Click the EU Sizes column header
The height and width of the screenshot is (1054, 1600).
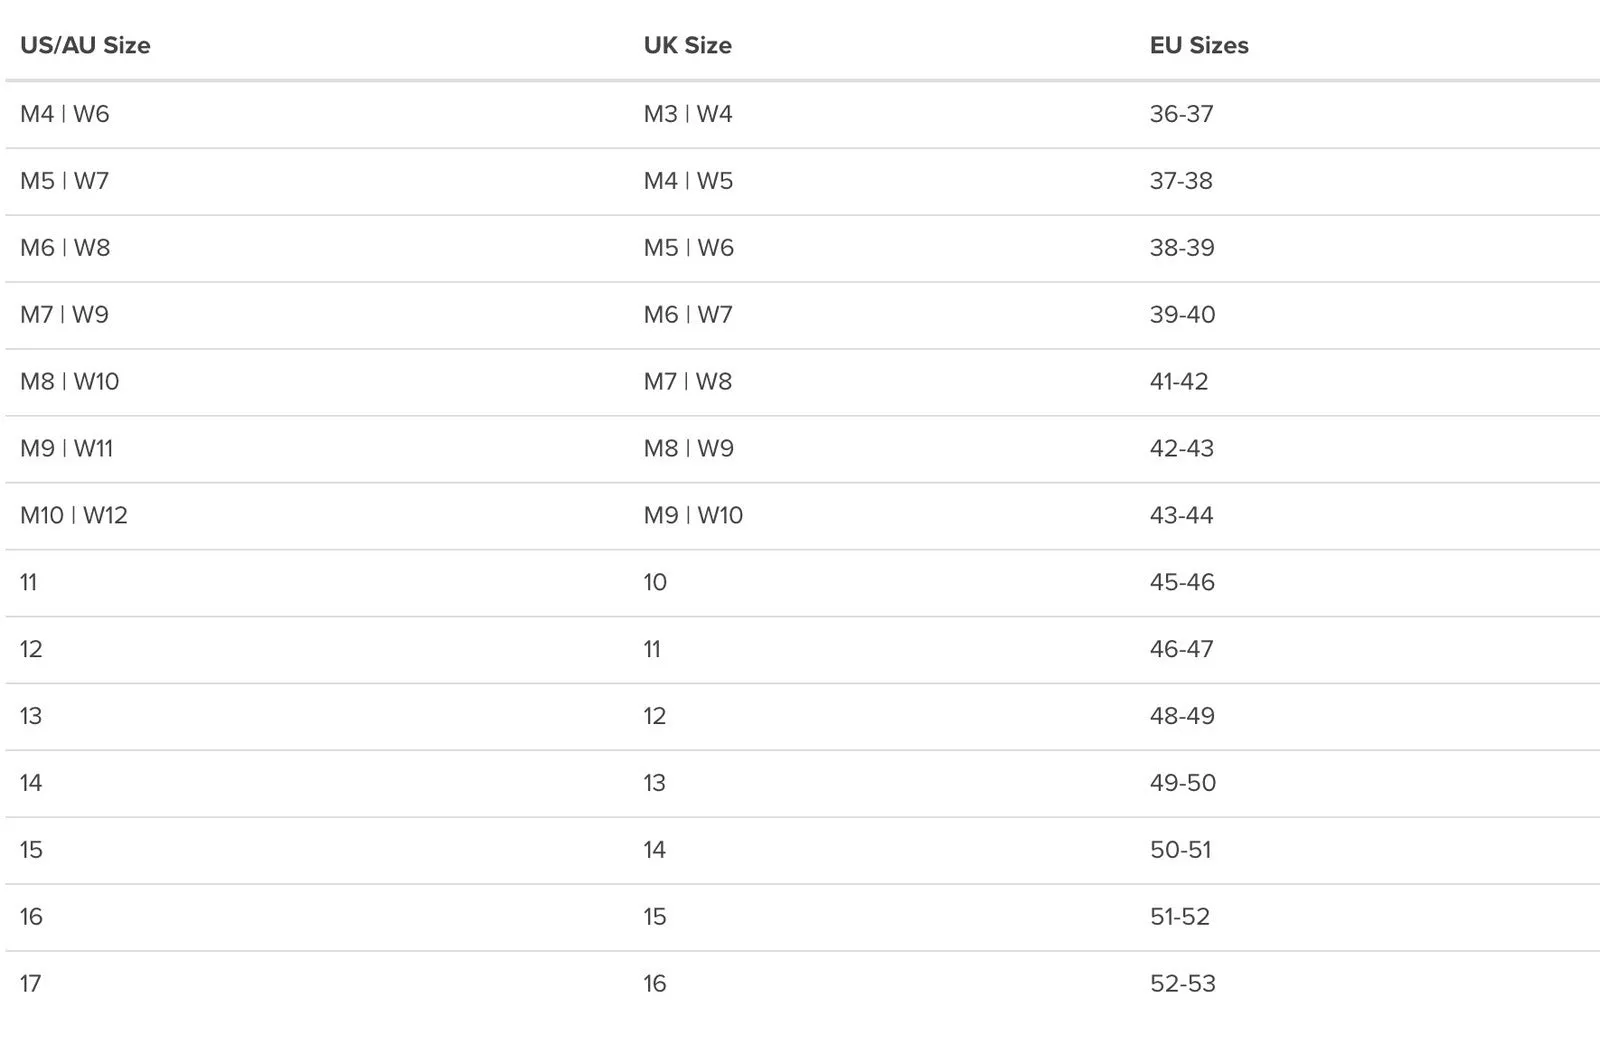pos(1199,46)
